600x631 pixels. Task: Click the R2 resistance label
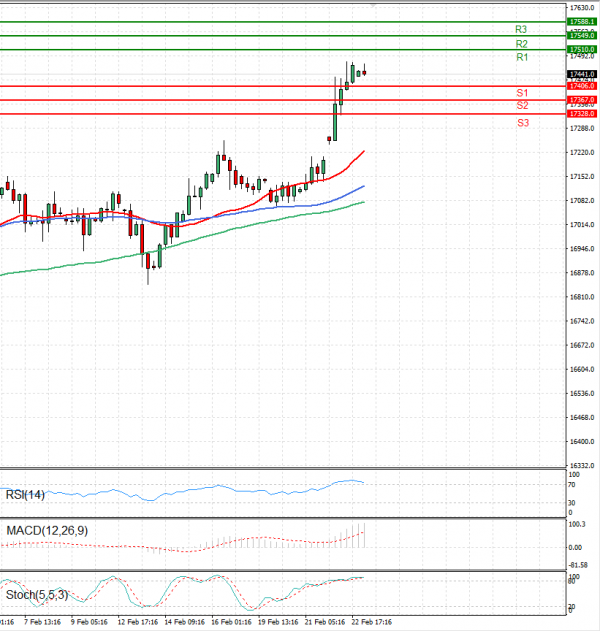click(522, 44)
